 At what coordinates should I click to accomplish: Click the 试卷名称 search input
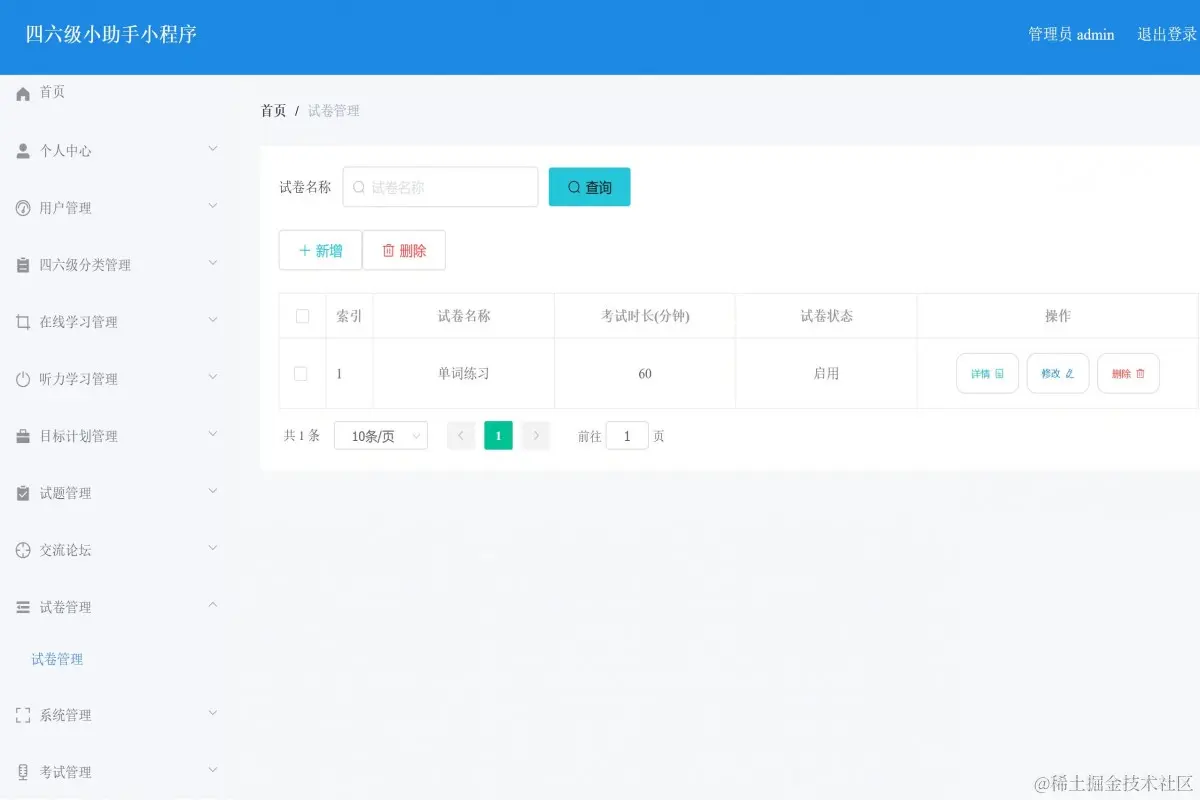pos(441,187)
